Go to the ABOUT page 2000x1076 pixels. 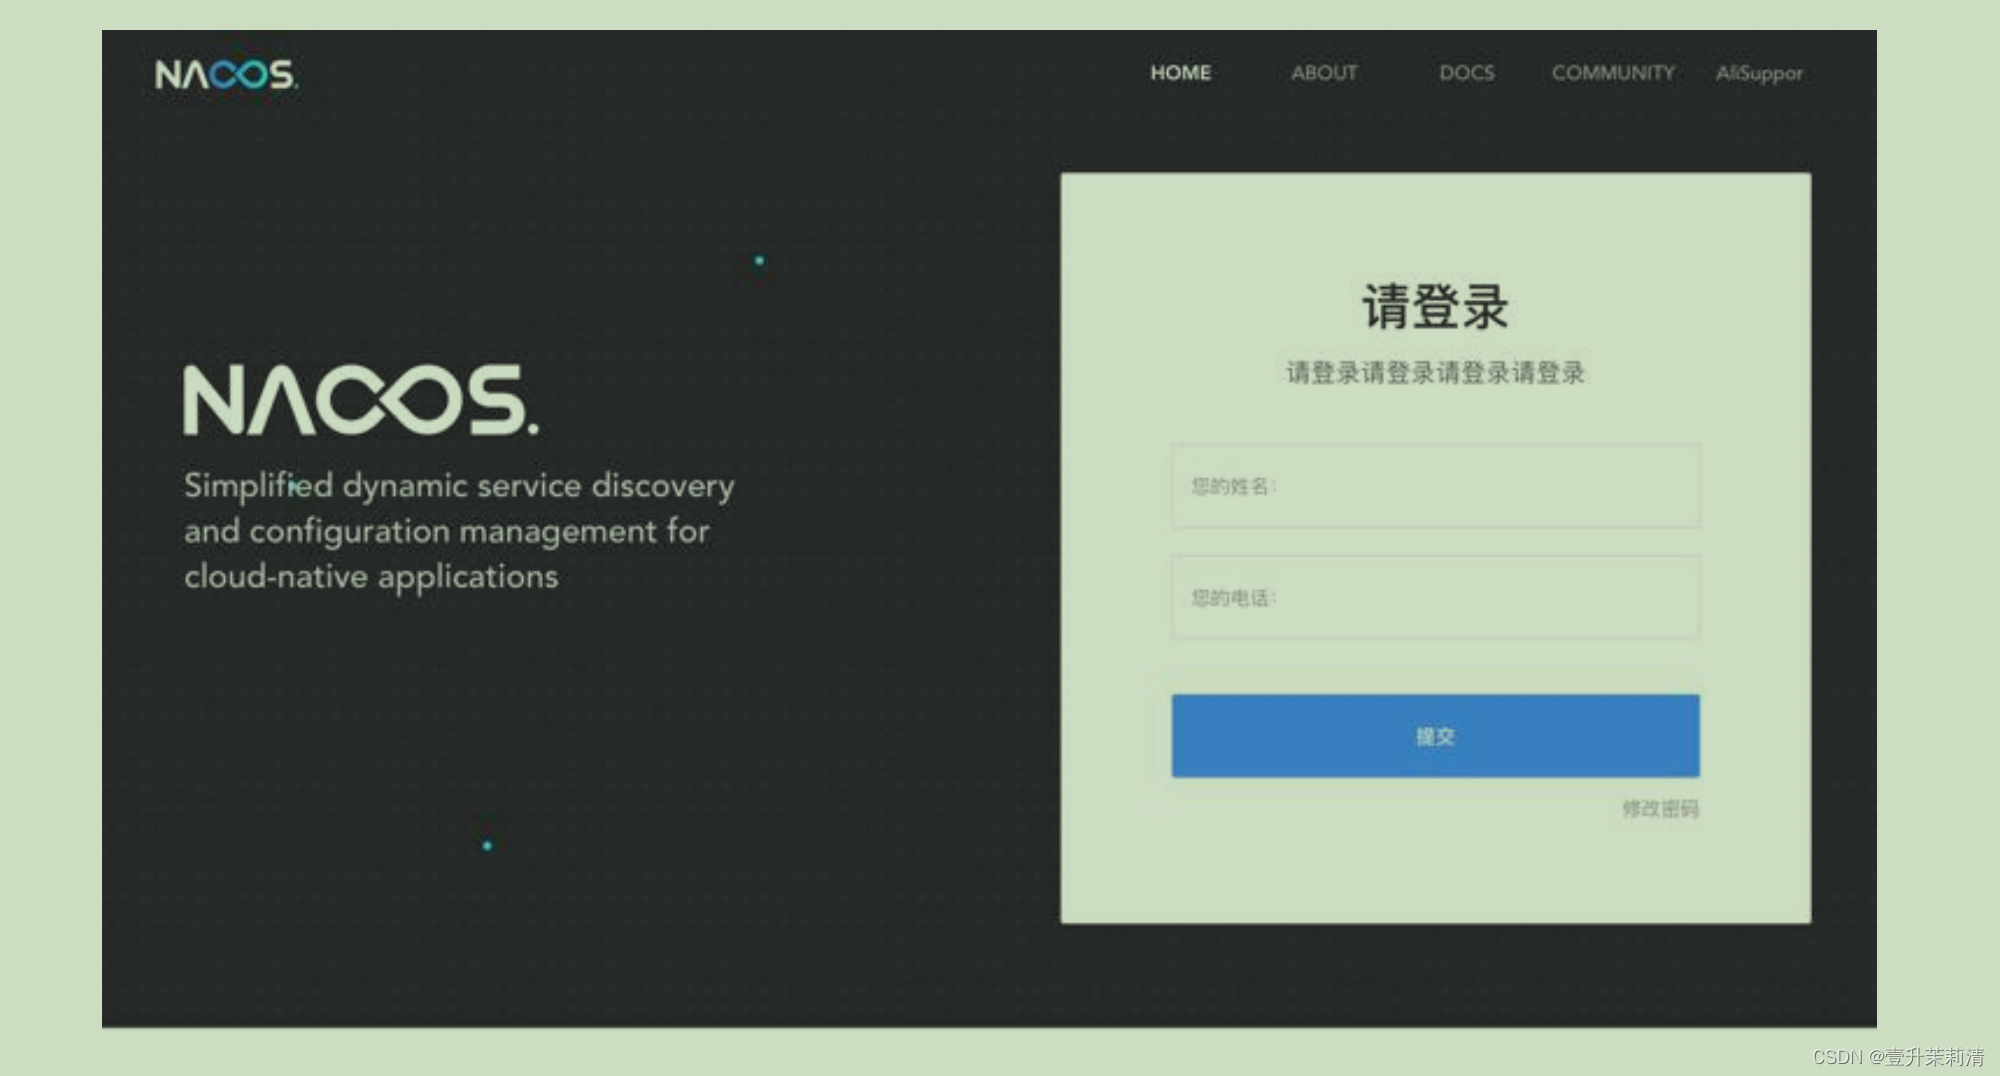[1324, 73]
